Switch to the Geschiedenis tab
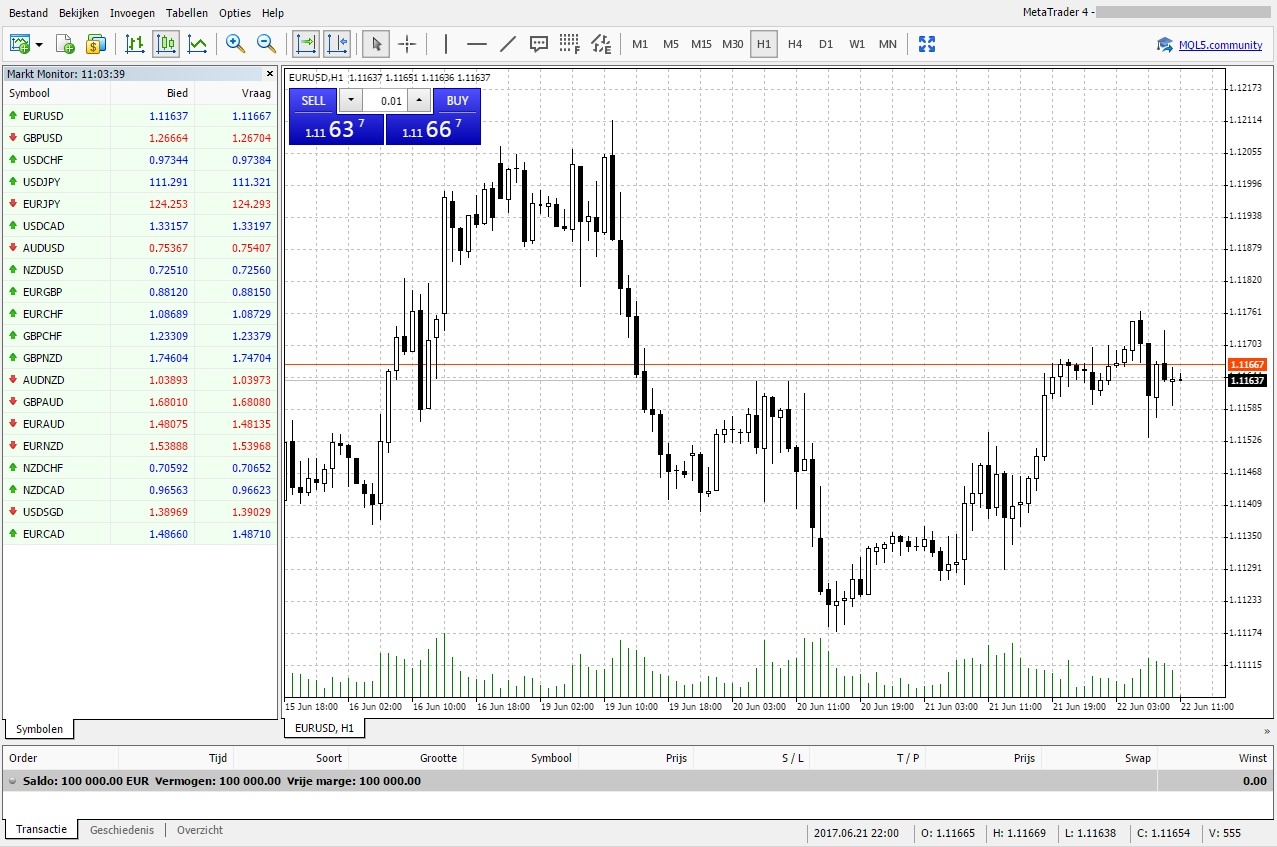This screenshot has width=1277, height=847. tap(122, 830)
